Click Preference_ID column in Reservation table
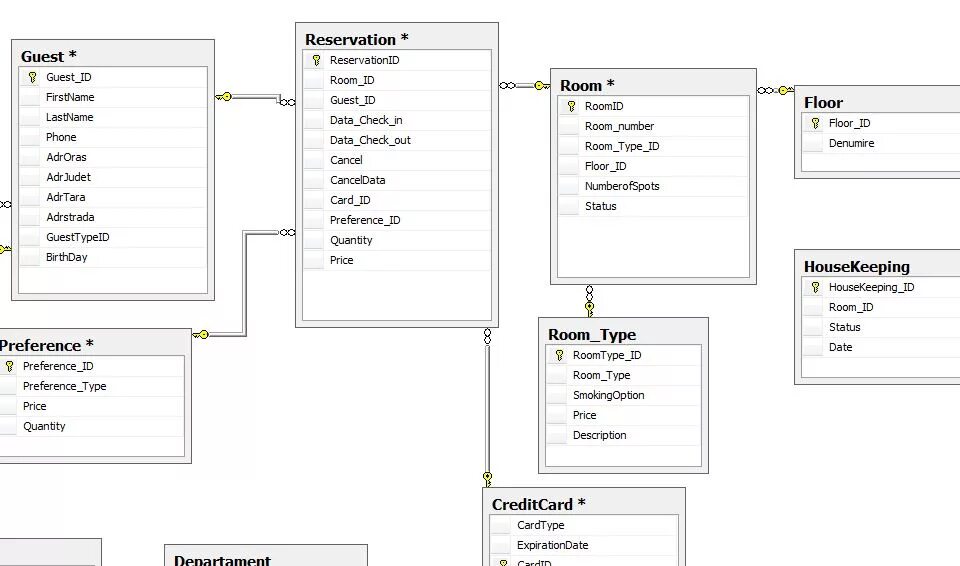Image resolution: width=960 pixels, height=566 pixels. point(397,221)
